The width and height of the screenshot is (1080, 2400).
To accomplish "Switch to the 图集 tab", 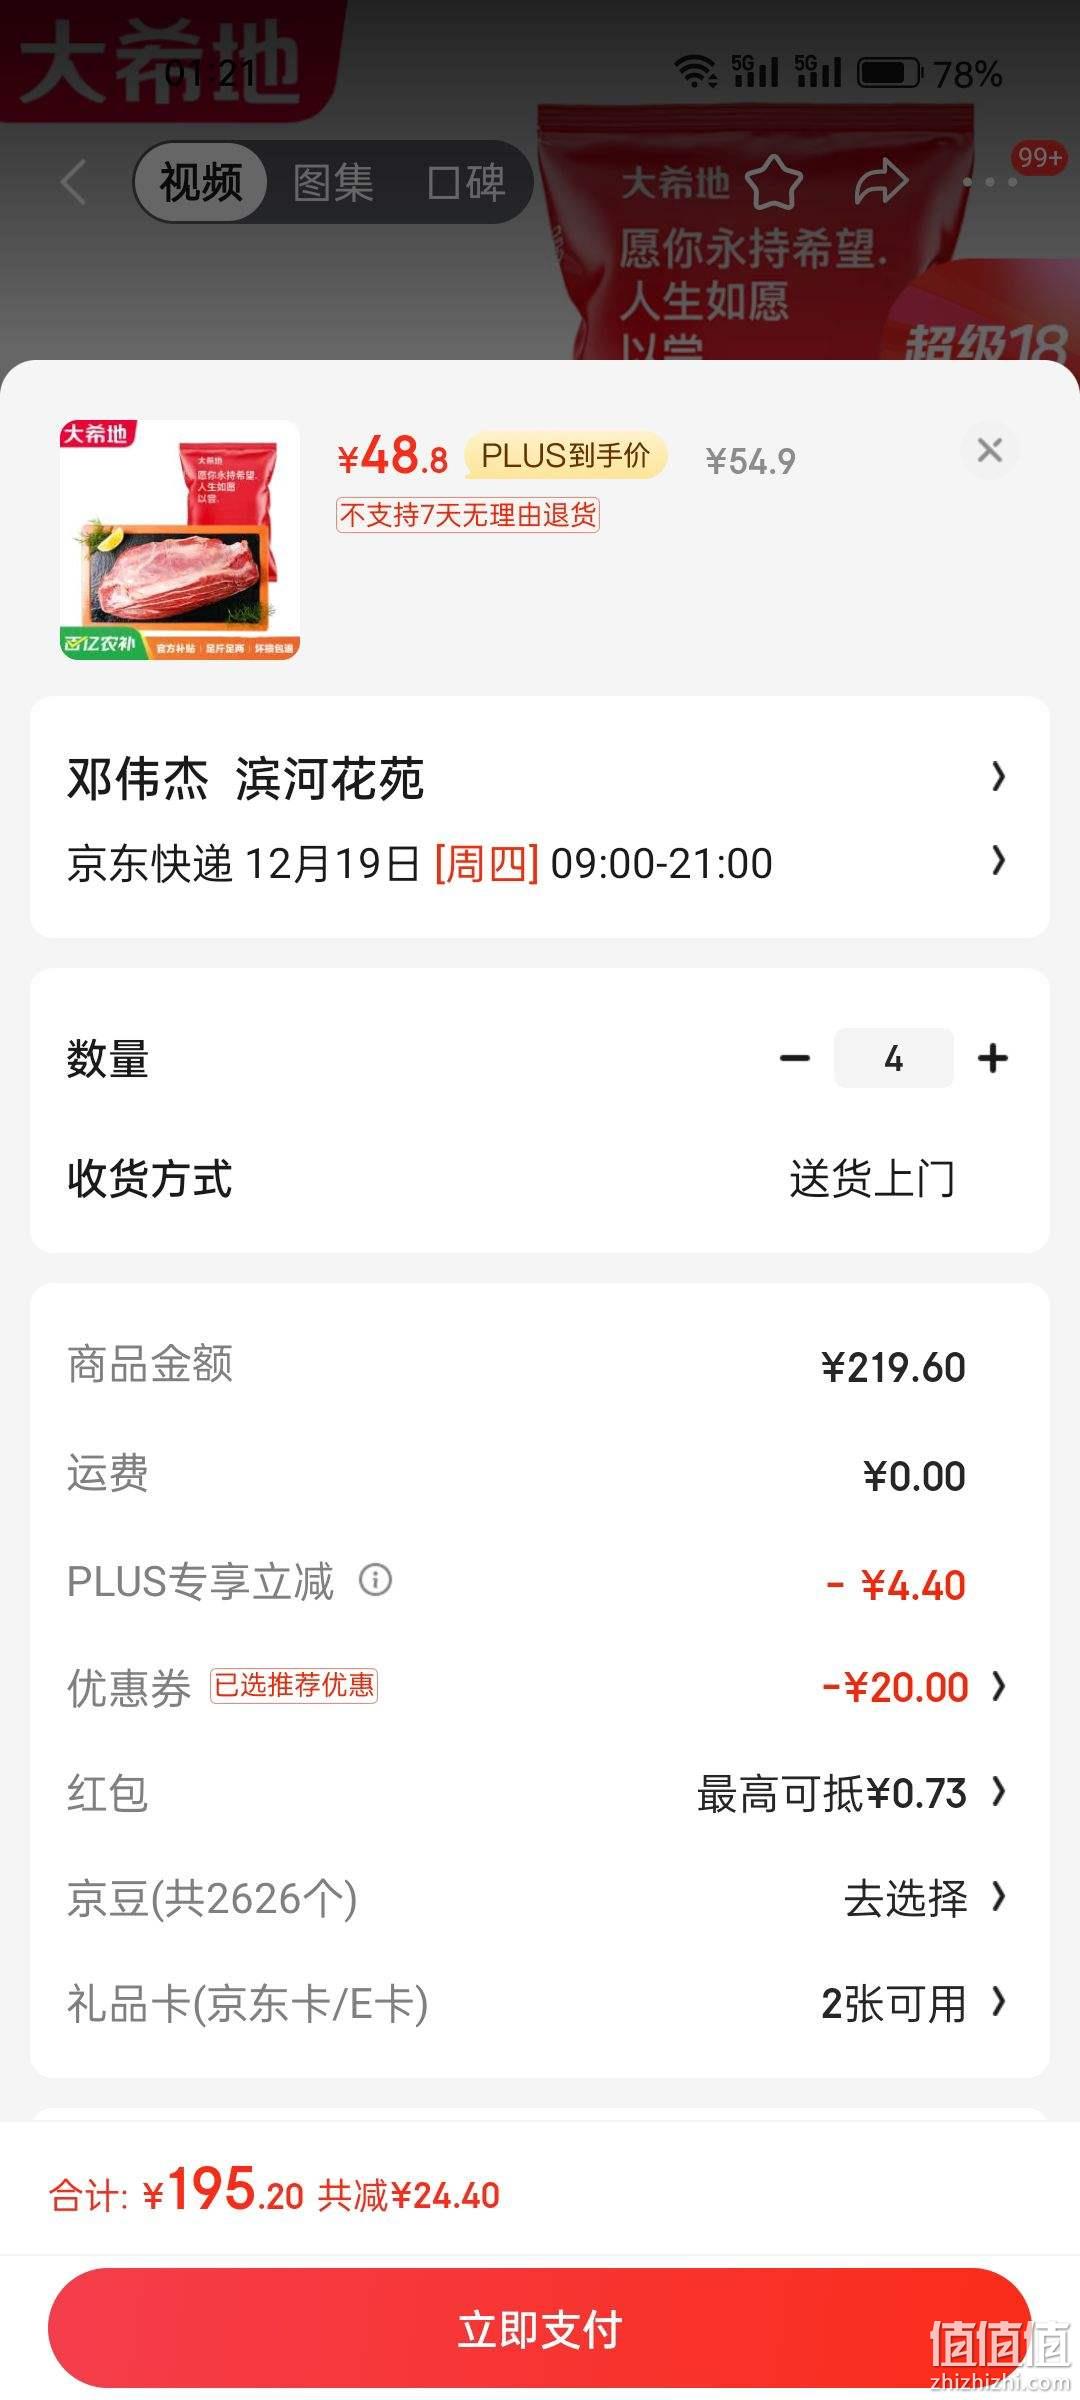I will (x=333, y=182).
